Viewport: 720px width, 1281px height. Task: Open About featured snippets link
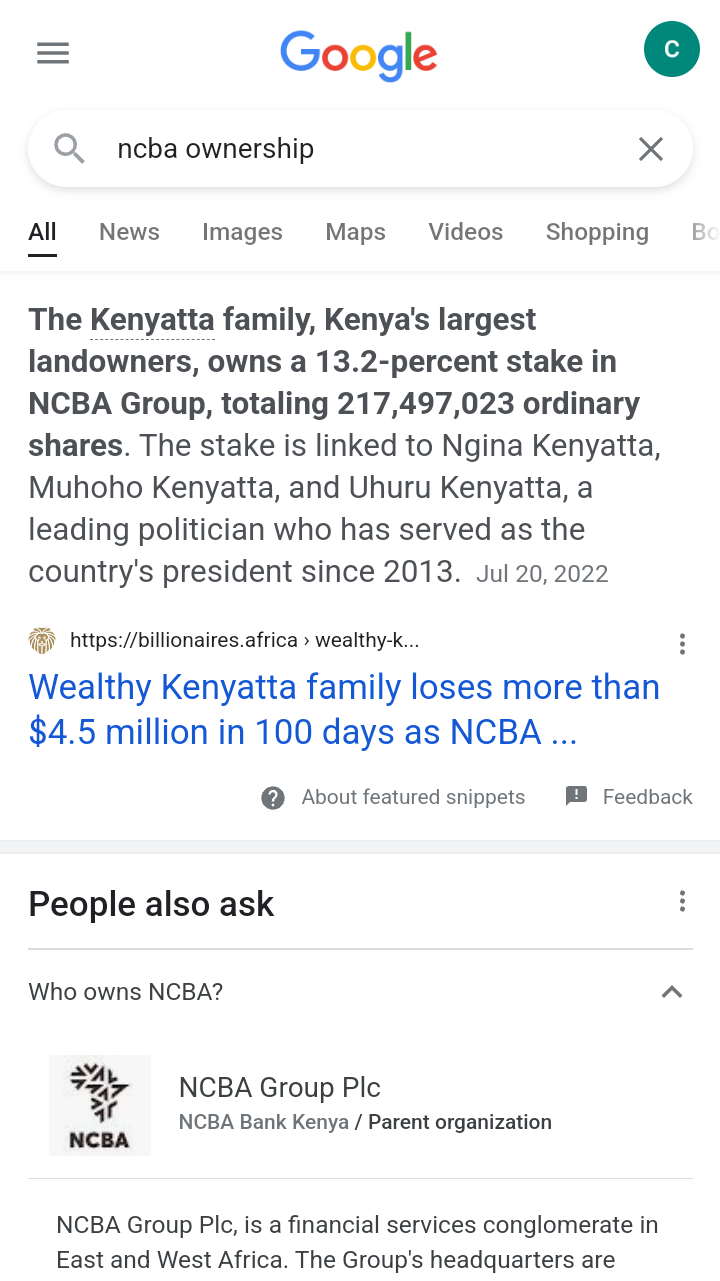[413, 797]
